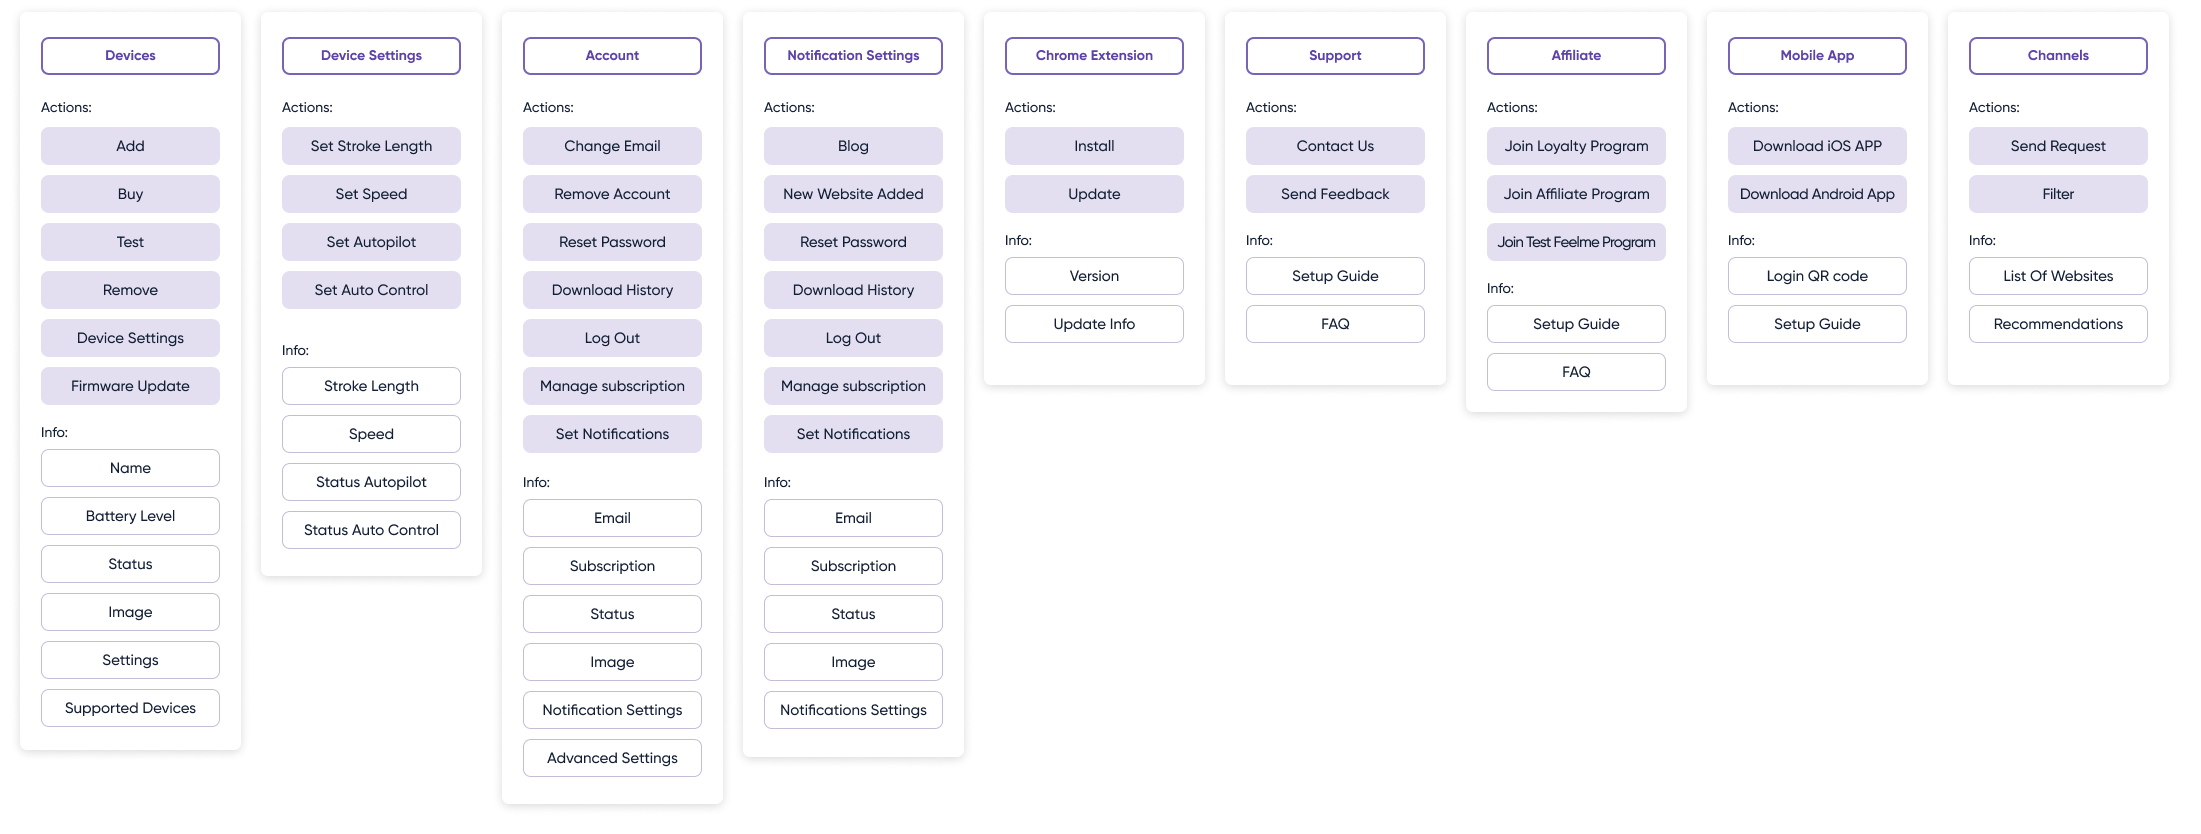The image size is (2201, 834).
Task: Click the Contact Us button
Action: pos(1335,146)
